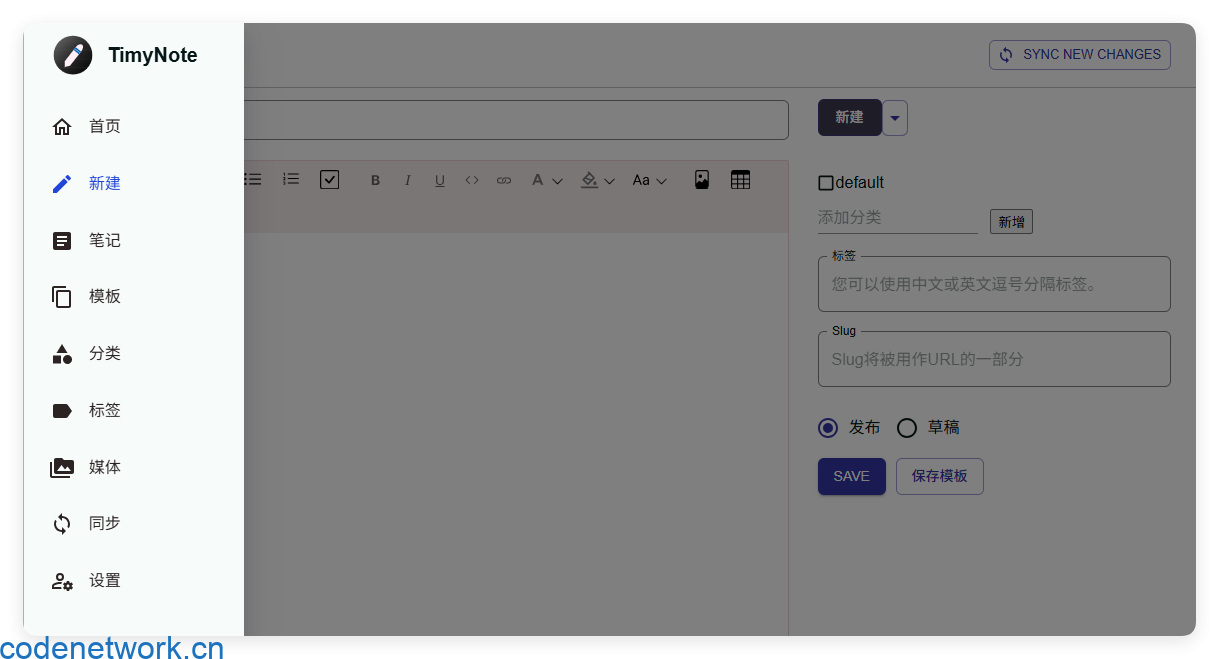Insert a hyperlink with the link icon

point(504,181)
